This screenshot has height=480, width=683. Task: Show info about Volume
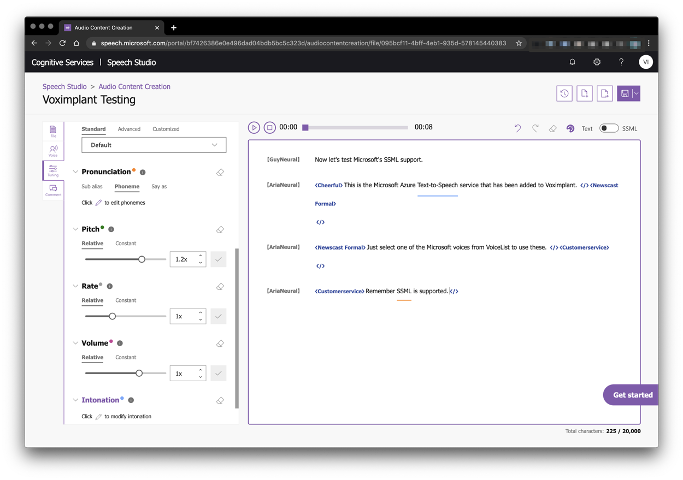[x=120, y=343]
